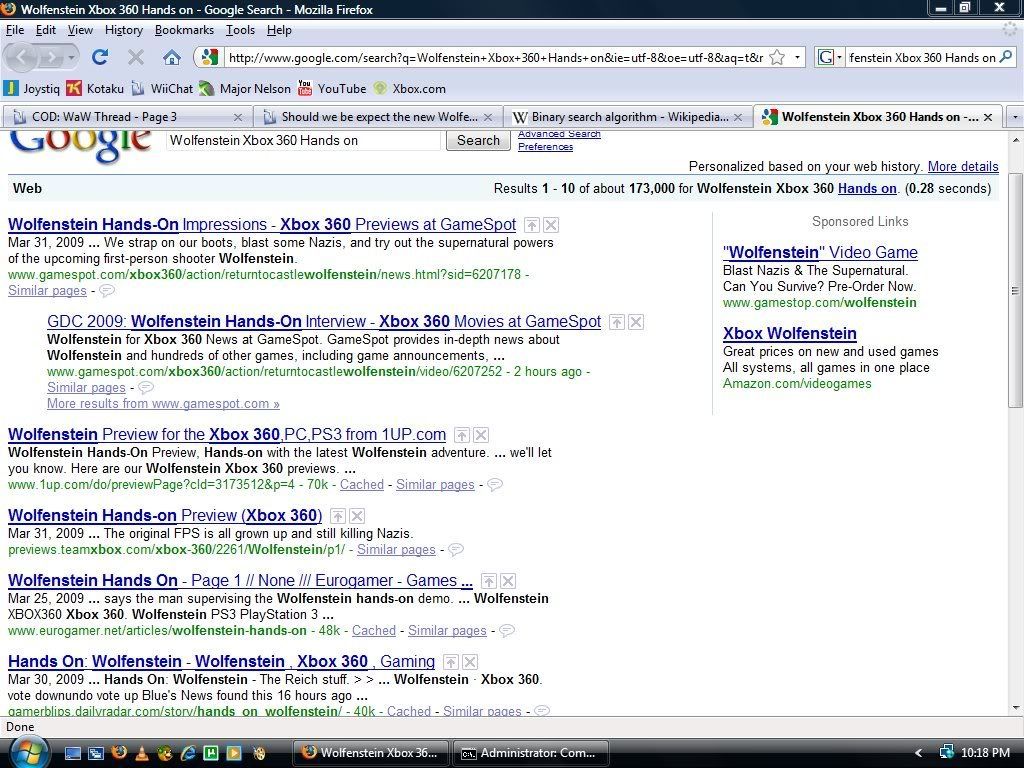The width and height of the screenshot is (1024, 768).
Task: Remove the GameSpot Hands-On Impressions result
Action: pyautogui.click(x=551, y=225)
